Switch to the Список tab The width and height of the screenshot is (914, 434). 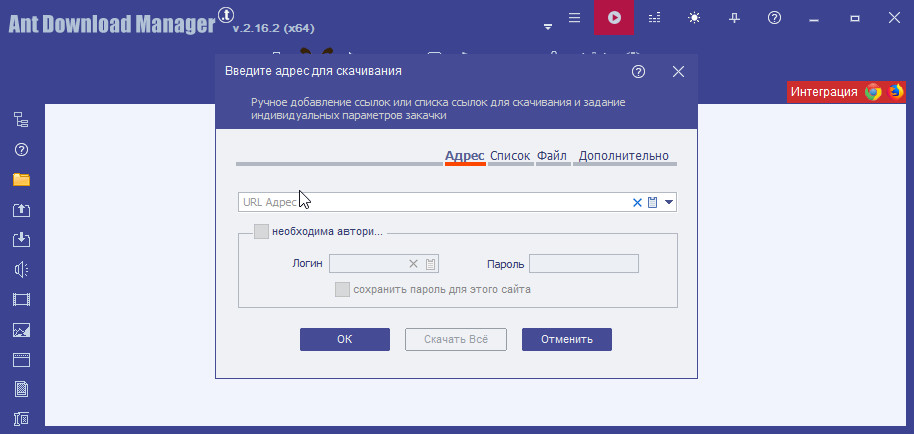[x=510, y=156]
